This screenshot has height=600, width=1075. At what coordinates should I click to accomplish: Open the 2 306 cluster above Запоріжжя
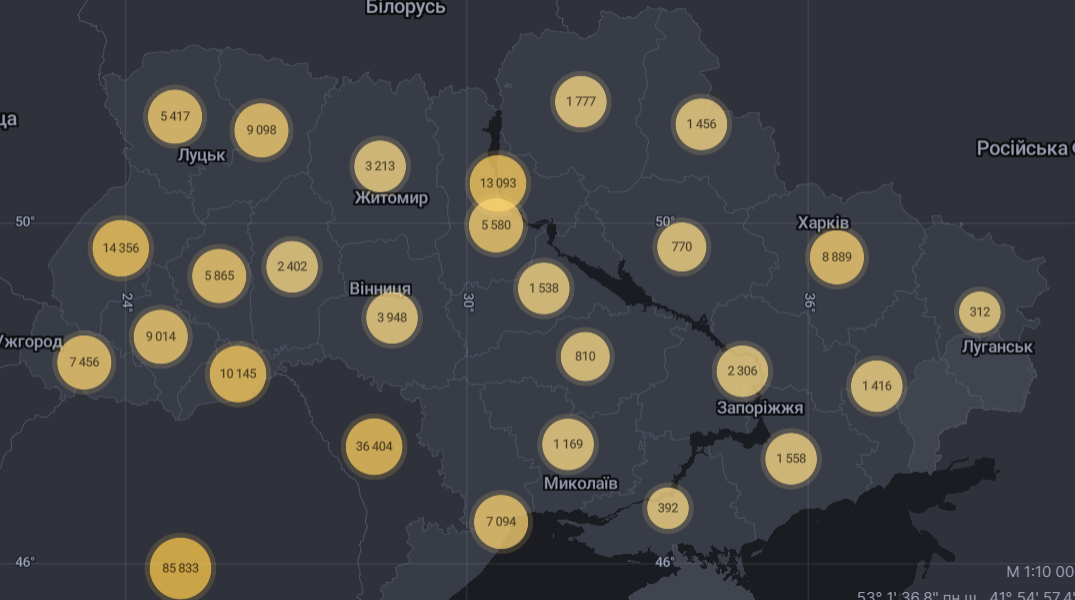pos(742,370)
